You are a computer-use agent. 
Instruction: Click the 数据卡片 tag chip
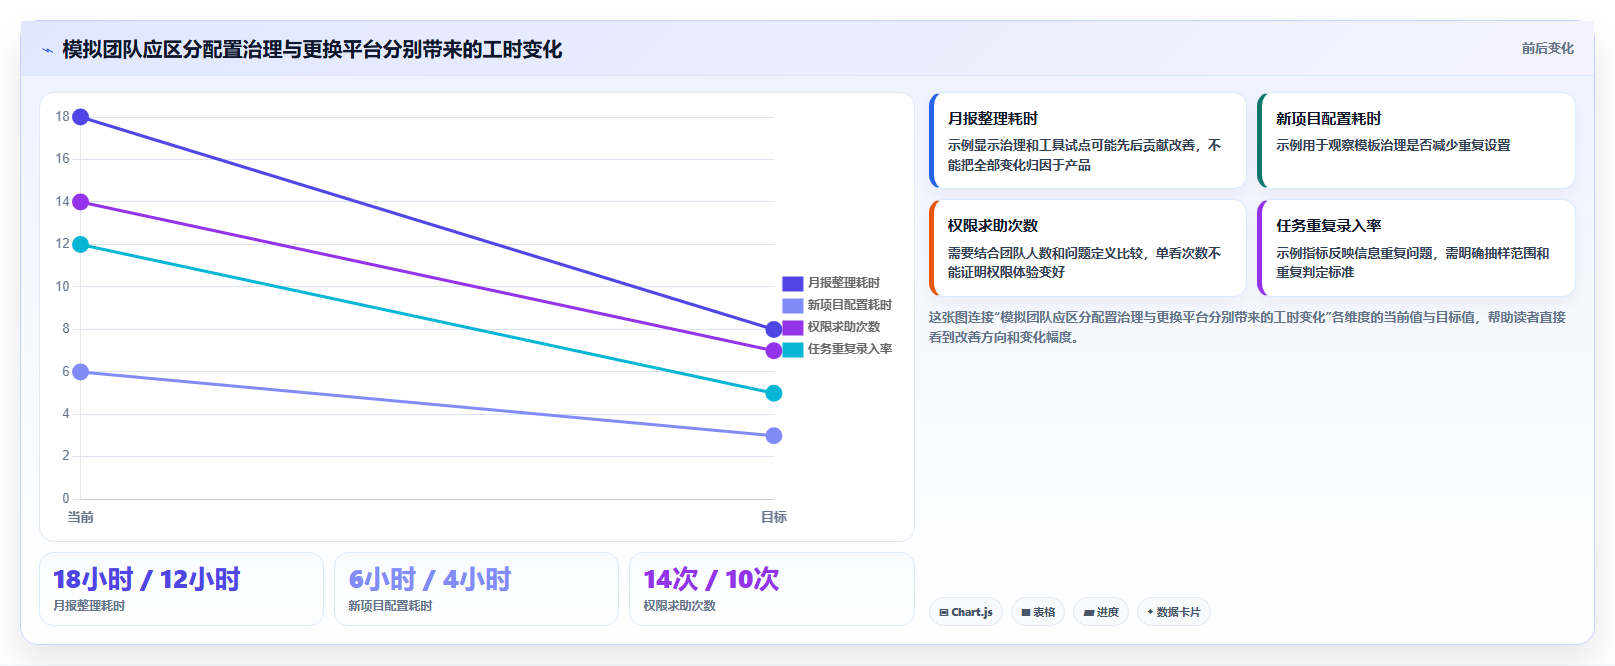[x=1174, y=612]
